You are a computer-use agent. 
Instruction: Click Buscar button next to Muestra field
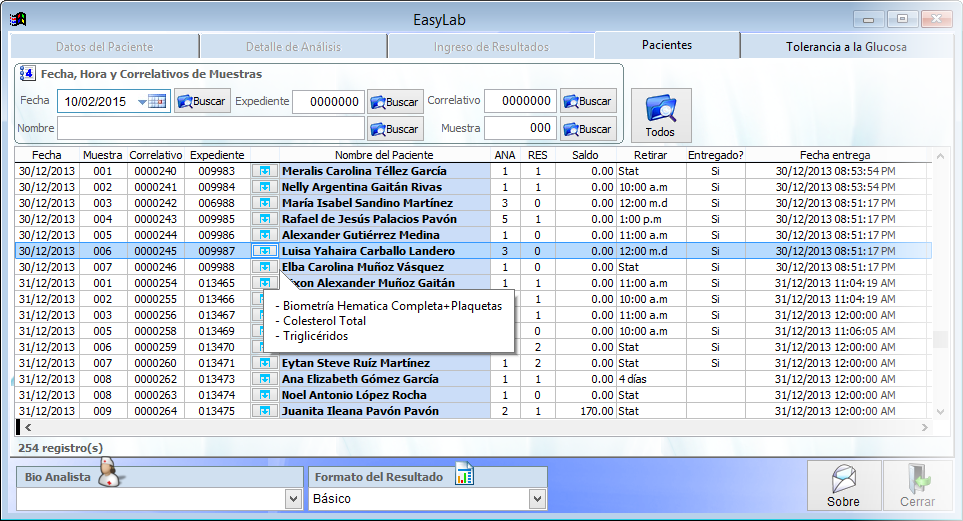(588, 128)
